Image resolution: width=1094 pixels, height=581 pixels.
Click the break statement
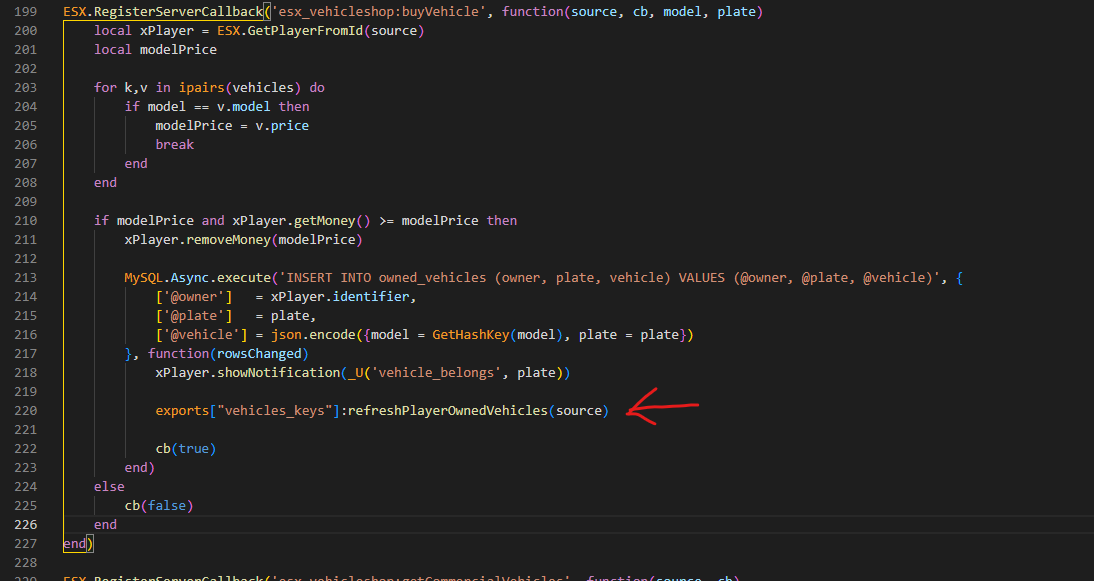(x=174, y=144)
